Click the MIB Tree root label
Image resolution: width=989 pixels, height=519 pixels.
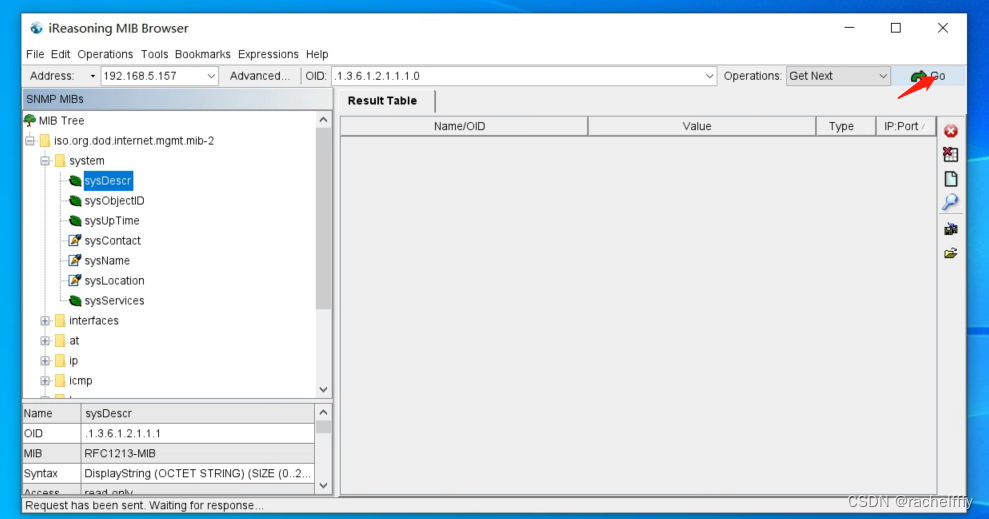click(x=61, y=120)
